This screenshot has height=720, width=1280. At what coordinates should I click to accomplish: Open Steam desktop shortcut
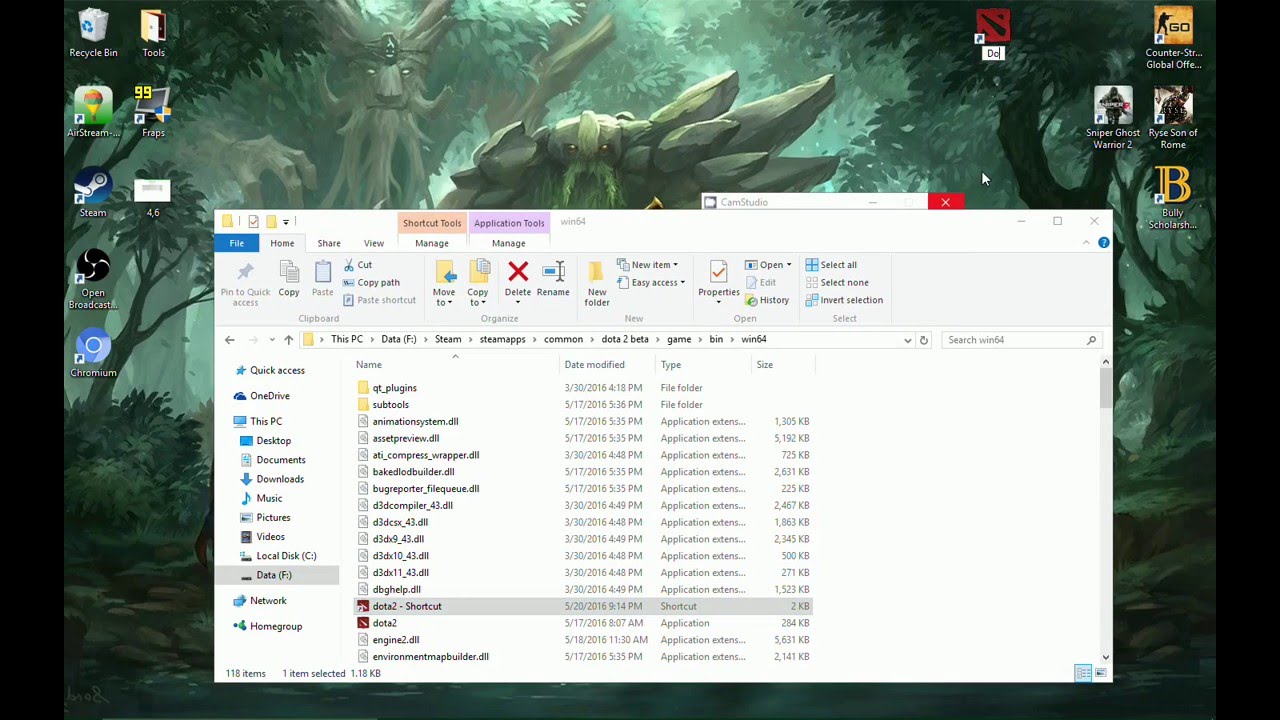(x=93, y=193)
